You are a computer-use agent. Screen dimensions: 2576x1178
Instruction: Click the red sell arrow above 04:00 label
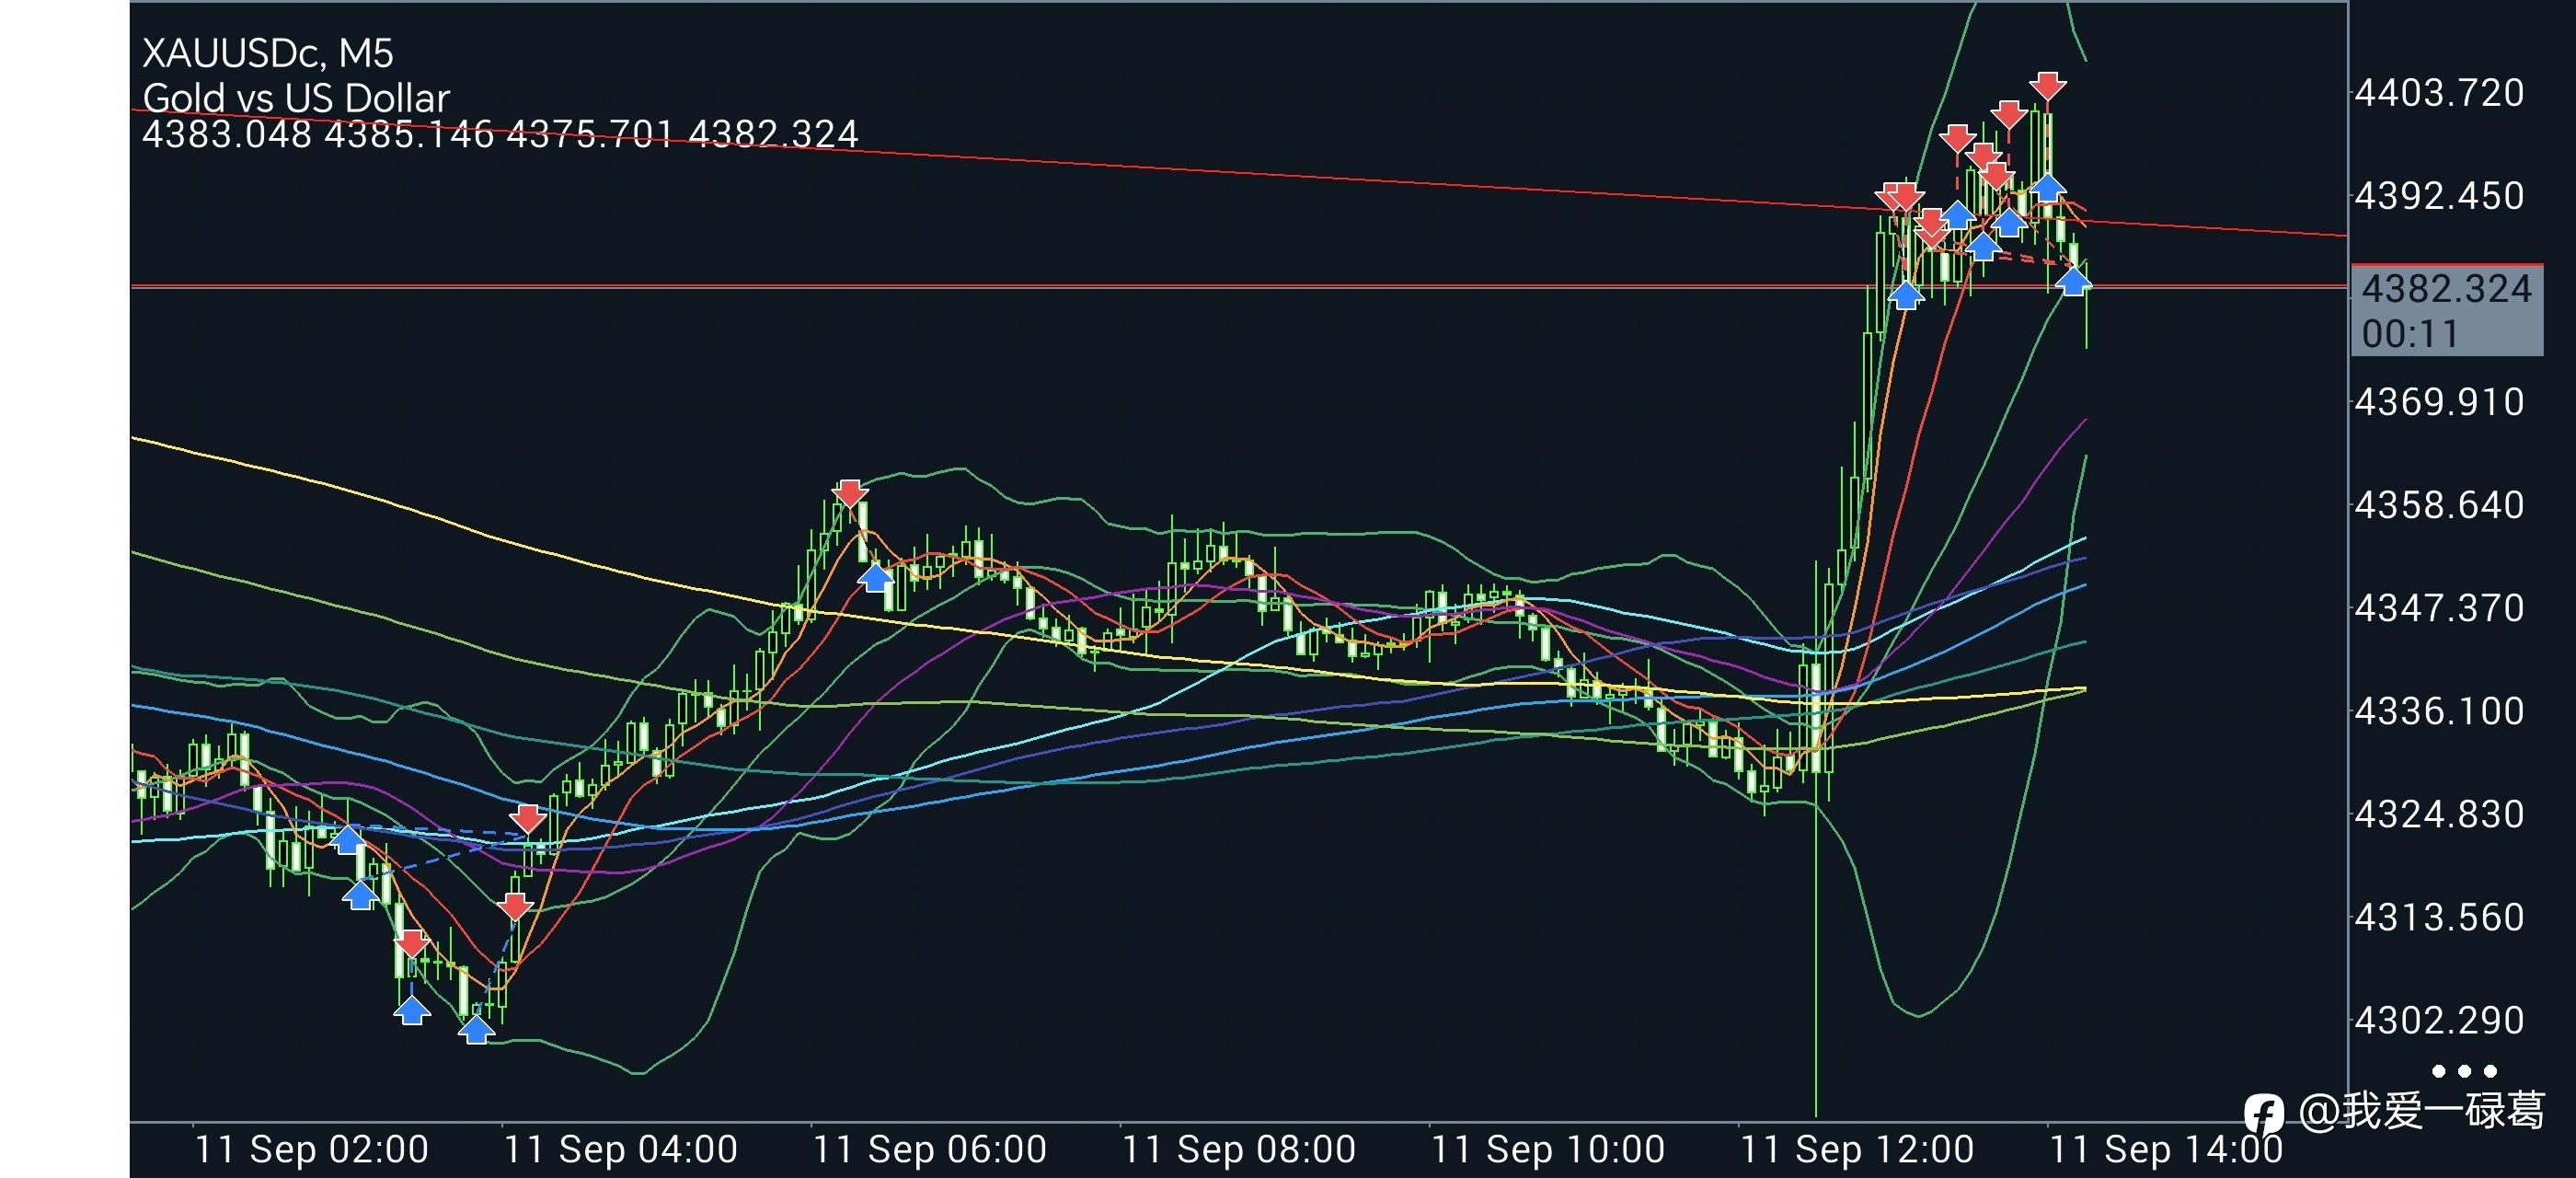[515, 906]
